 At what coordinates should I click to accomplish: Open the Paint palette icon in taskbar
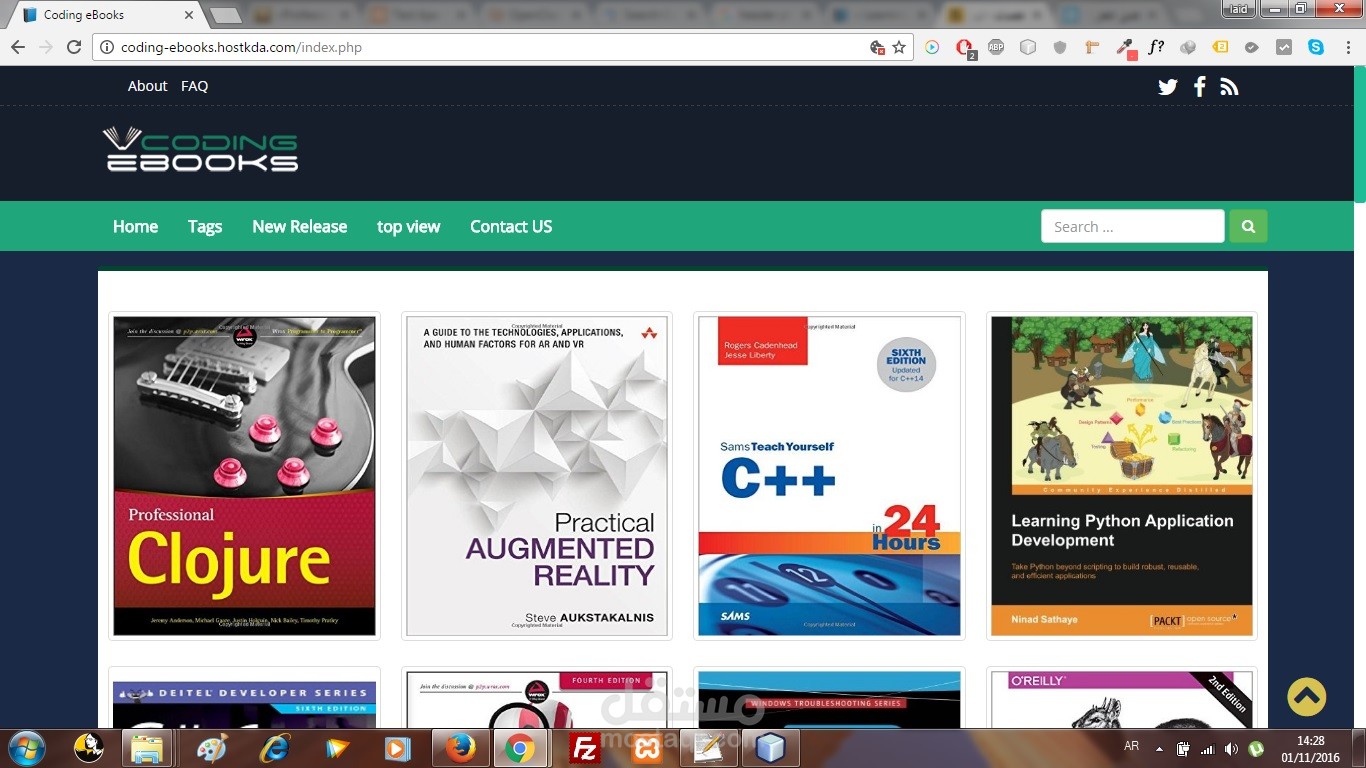212,748
